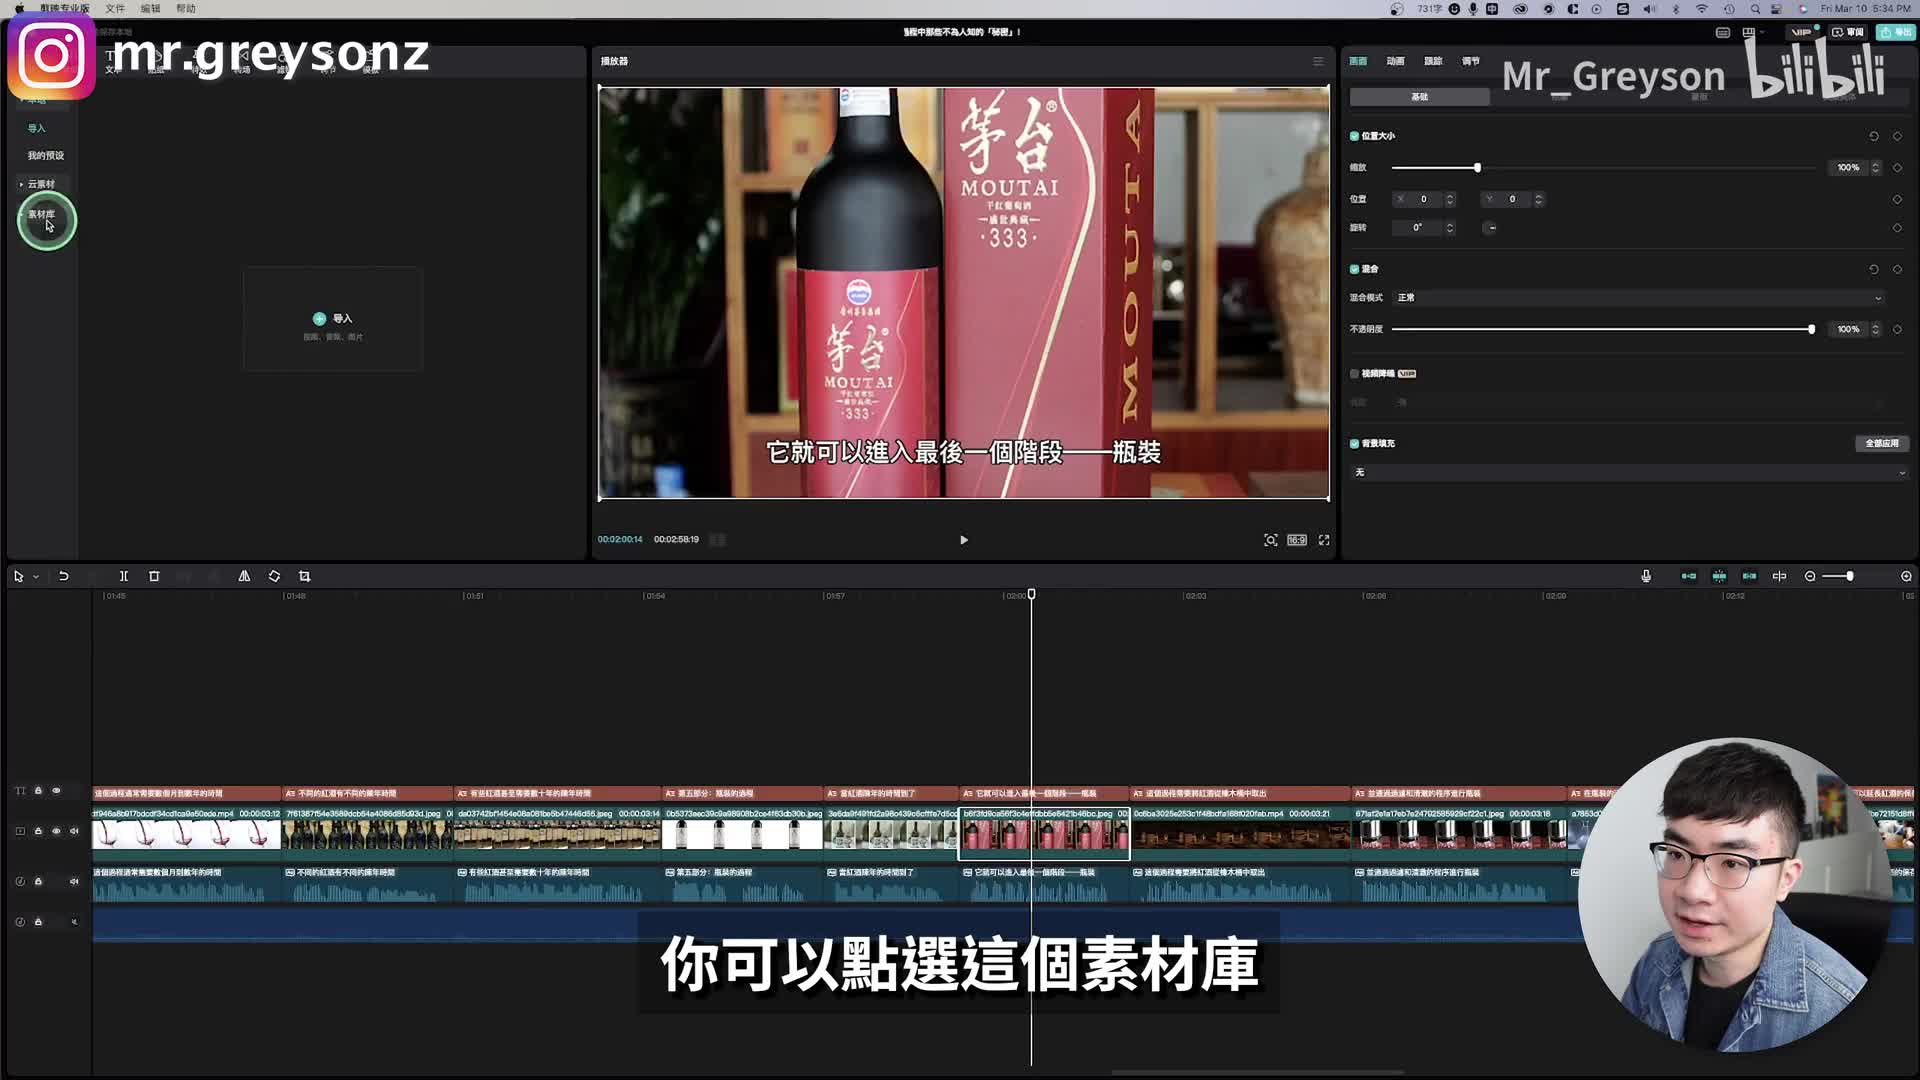Click the 全部应用 button
The image size is (1920, 1080).
point(1881,443)
